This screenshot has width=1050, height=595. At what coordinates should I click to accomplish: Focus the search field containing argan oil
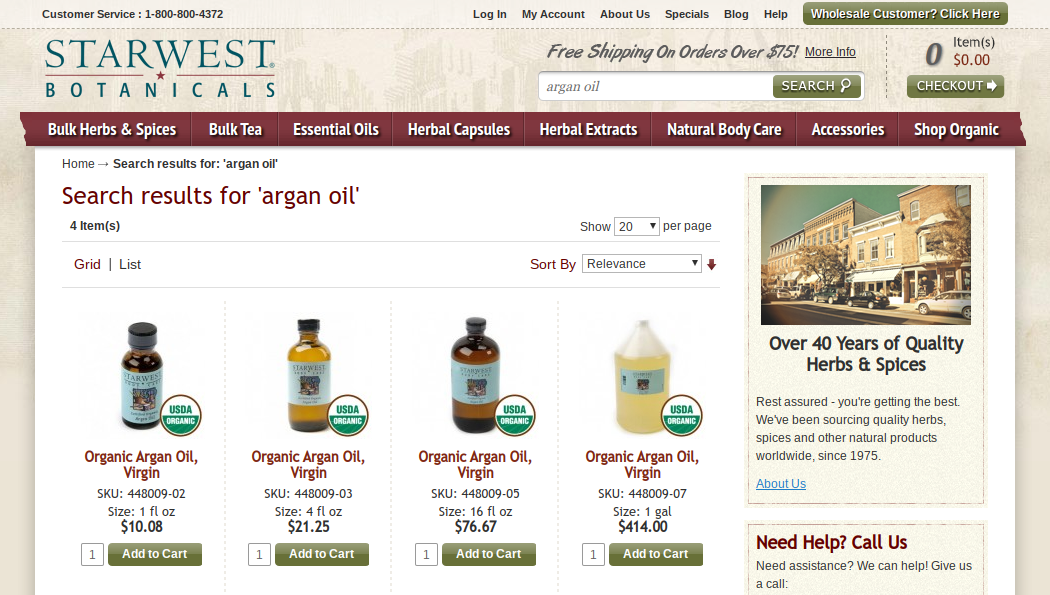click(656, 86)
